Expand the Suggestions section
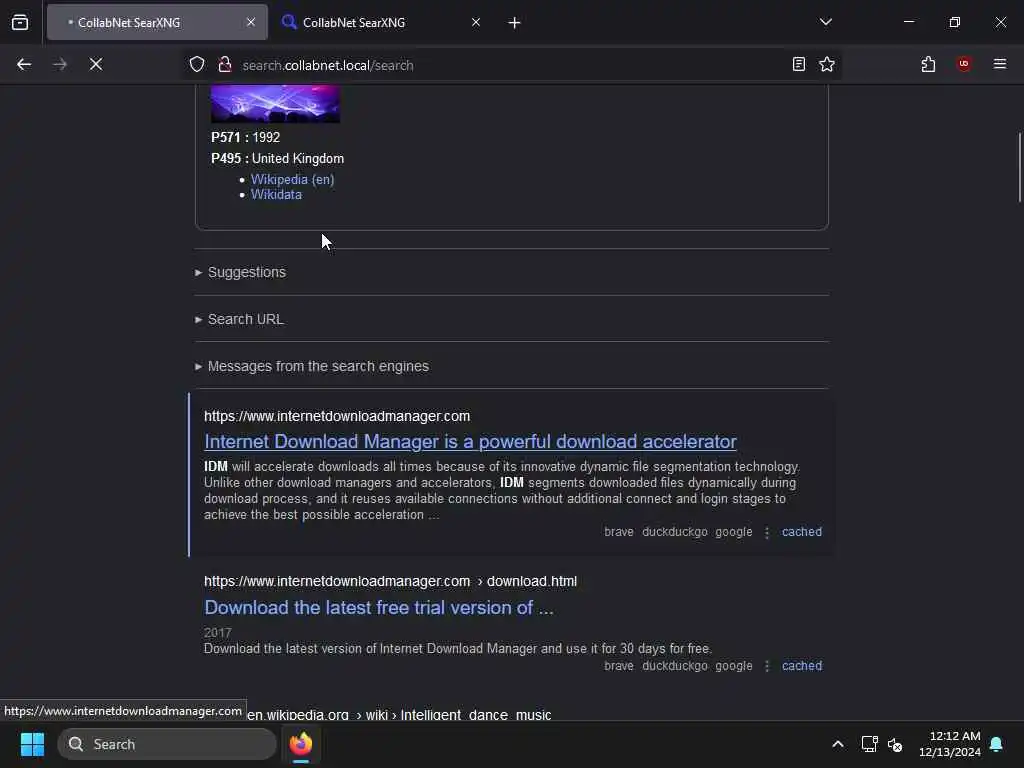The height and width of the screenshot is (768, 1024). (241, 272)
